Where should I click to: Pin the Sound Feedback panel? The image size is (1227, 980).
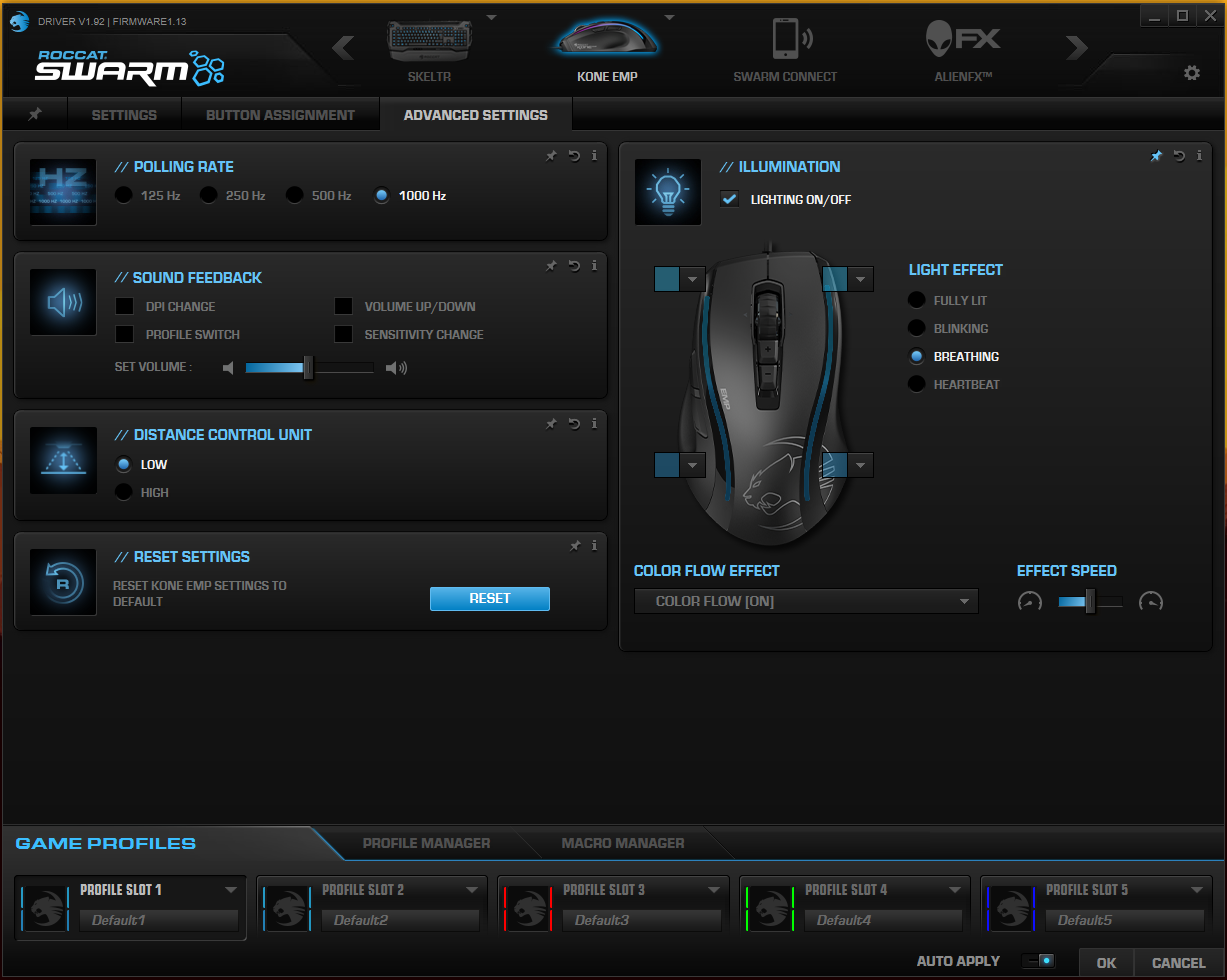[551, 265]
